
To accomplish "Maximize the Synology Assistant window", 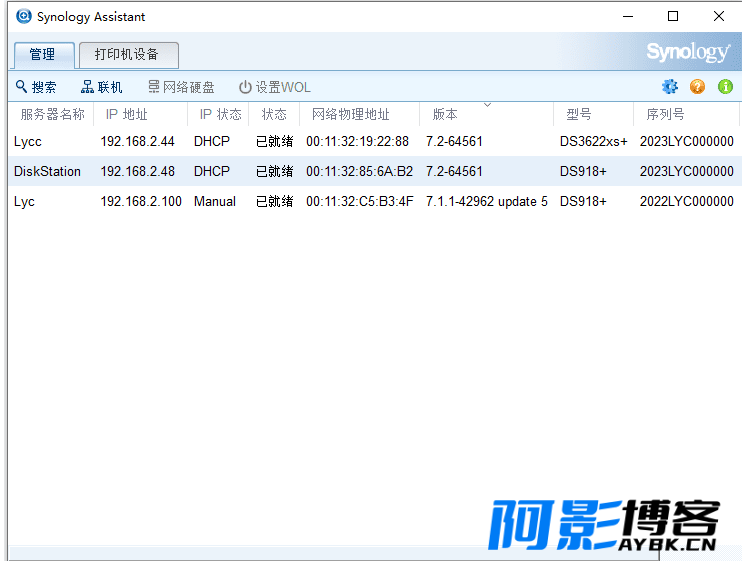I will click(x=672, y=17).
